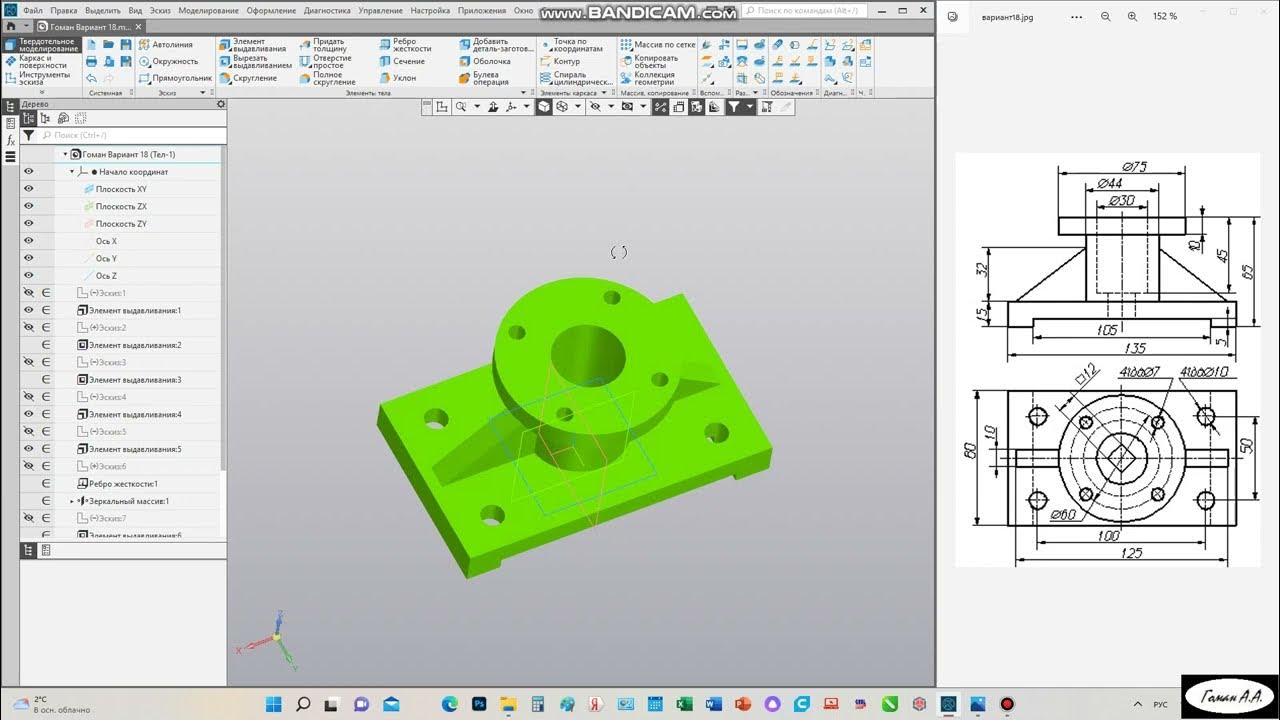Open the Приложения menu
The height and width of the screenshot is (720, 1280).
pos(481,10)
